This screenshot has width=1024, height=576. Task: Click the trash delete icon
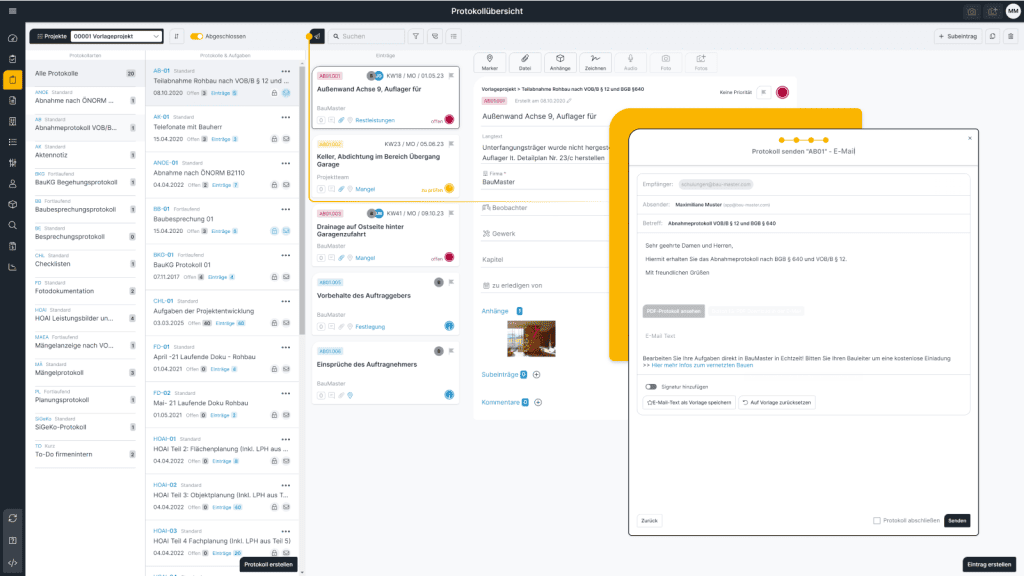(x=1010, y=36)
